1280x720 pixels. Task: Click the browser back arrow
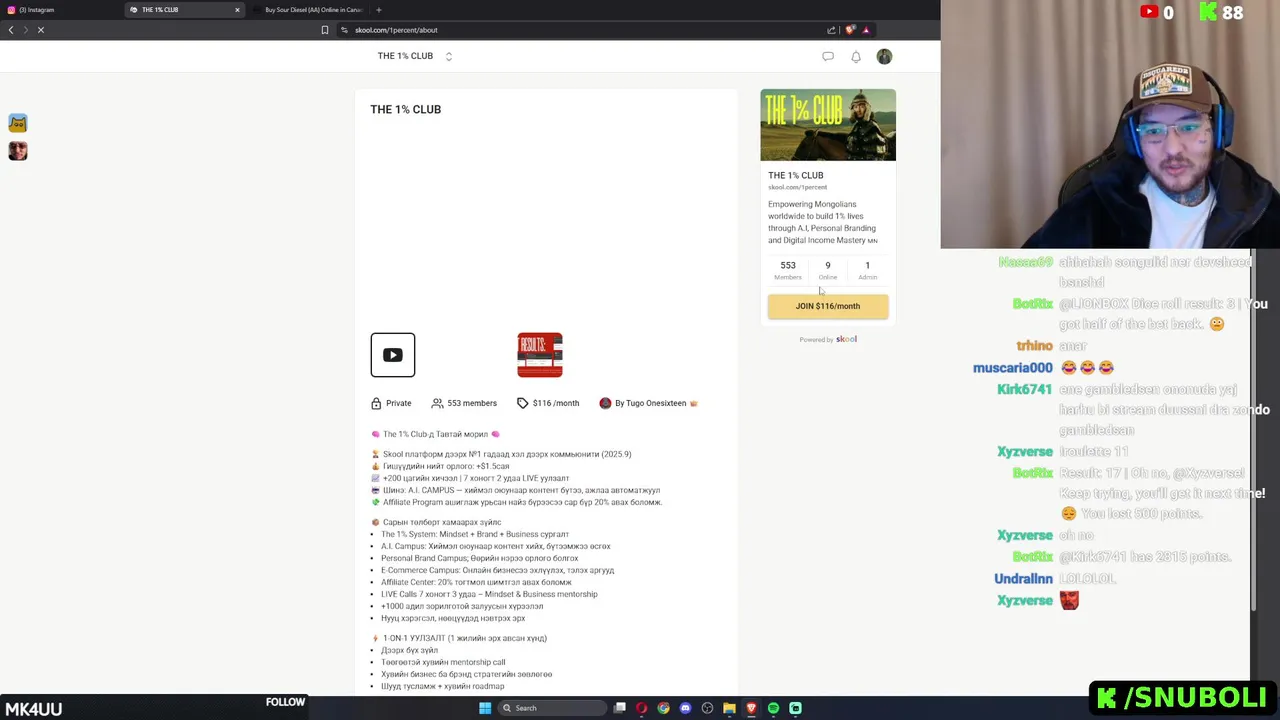(11, 30)
